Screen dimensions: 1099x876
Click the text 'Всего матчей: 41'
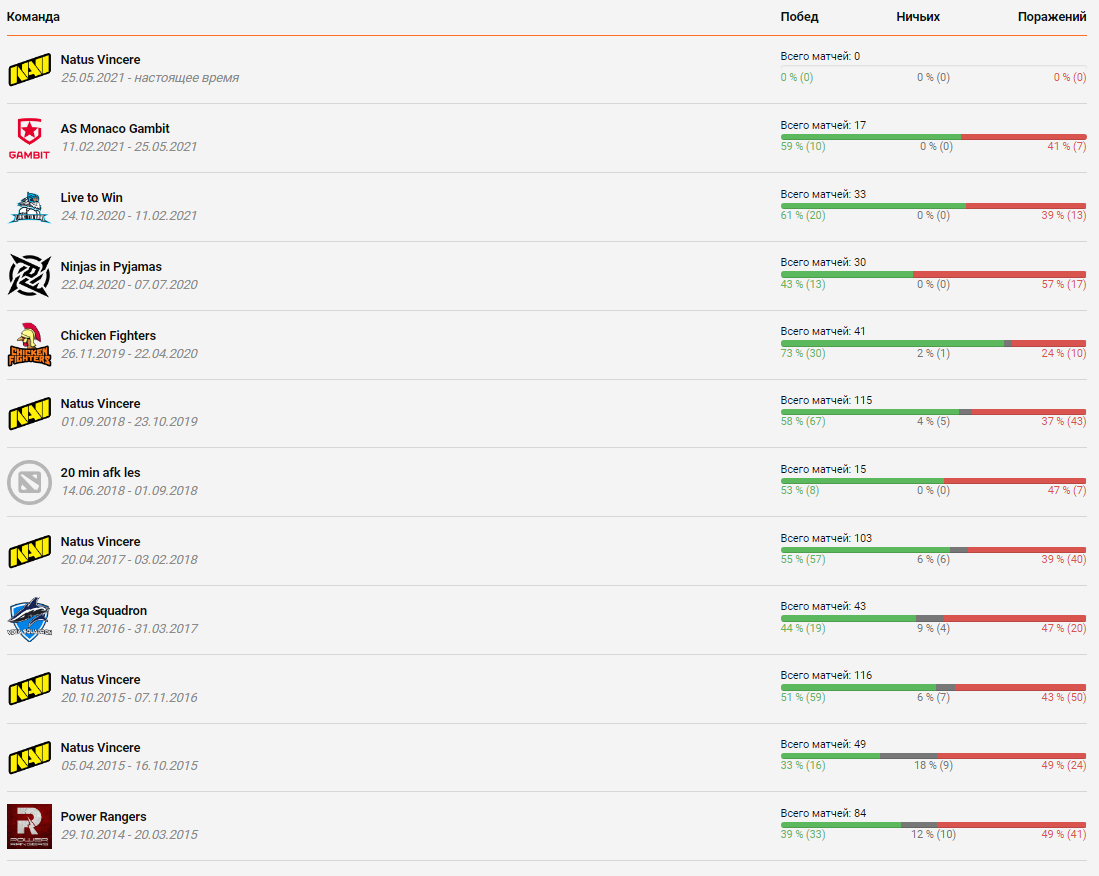click(824, 331)
